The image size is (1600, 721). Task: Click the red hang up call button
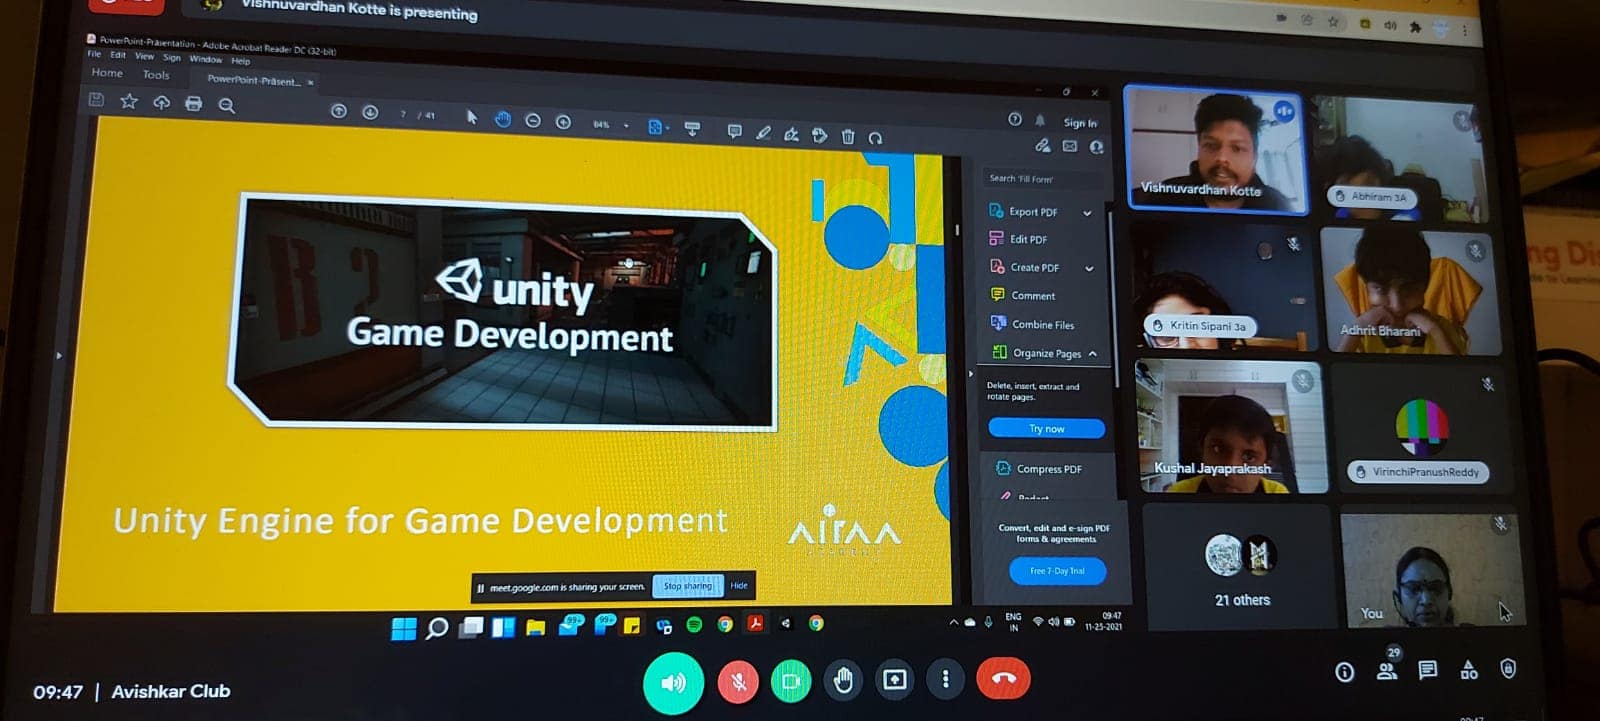pos(1003,679)
